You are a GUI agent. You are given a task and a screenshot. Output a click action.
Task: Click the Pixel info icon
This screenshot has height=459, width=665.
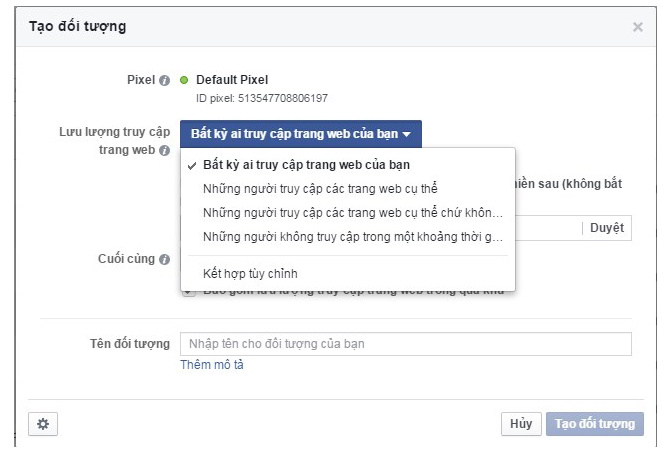click(x=165, y=80)
